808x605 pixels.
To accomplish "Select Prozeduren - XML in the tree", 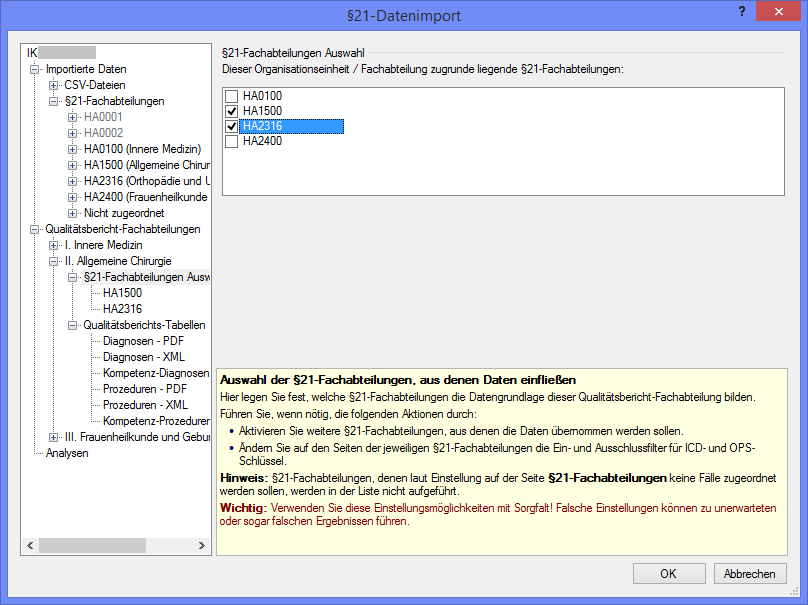I will click(x=143, y=405).
